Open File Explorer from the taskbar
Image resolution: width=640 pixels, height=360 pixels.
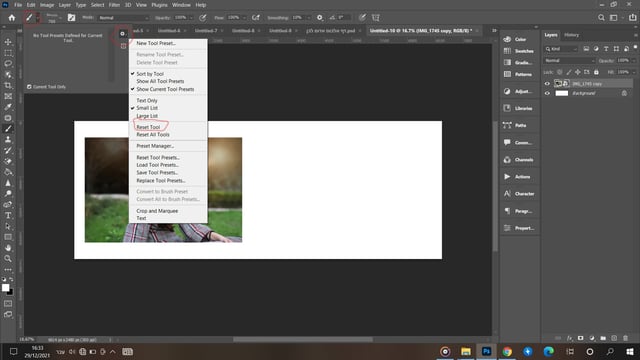466,351
